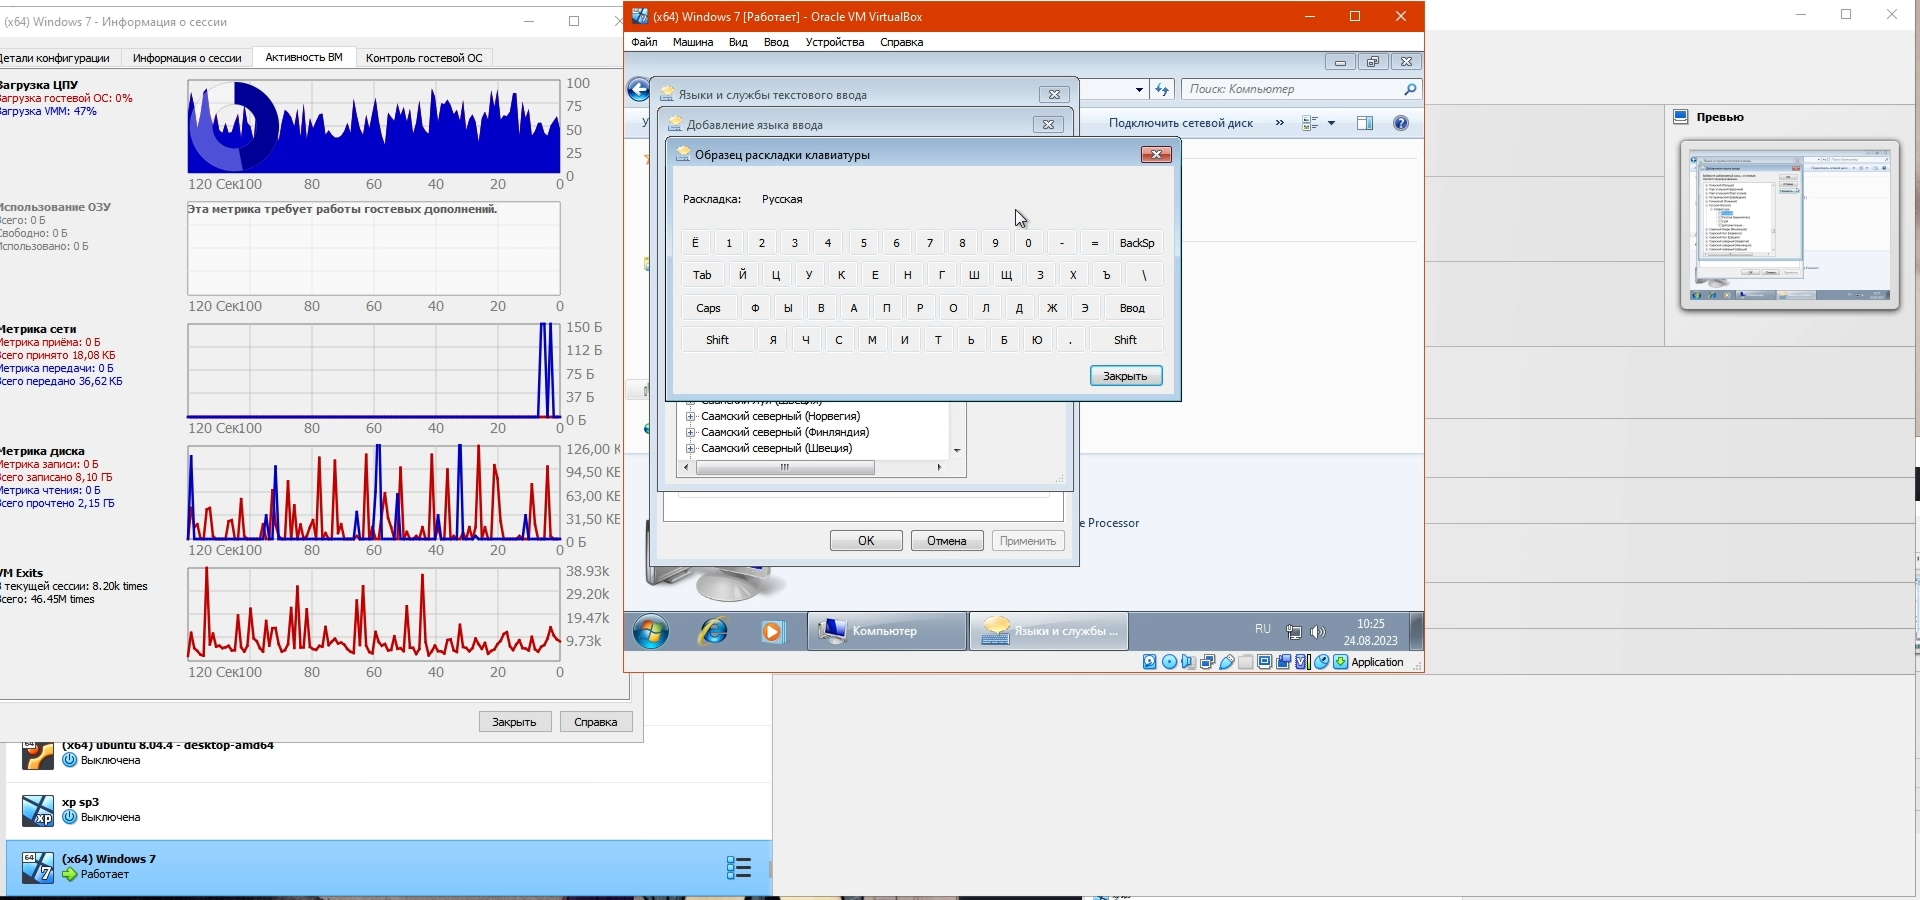The image size is (1920, 900).
Task: Click the Tab key on keyboard sample
Action: (x=703, y=275)
